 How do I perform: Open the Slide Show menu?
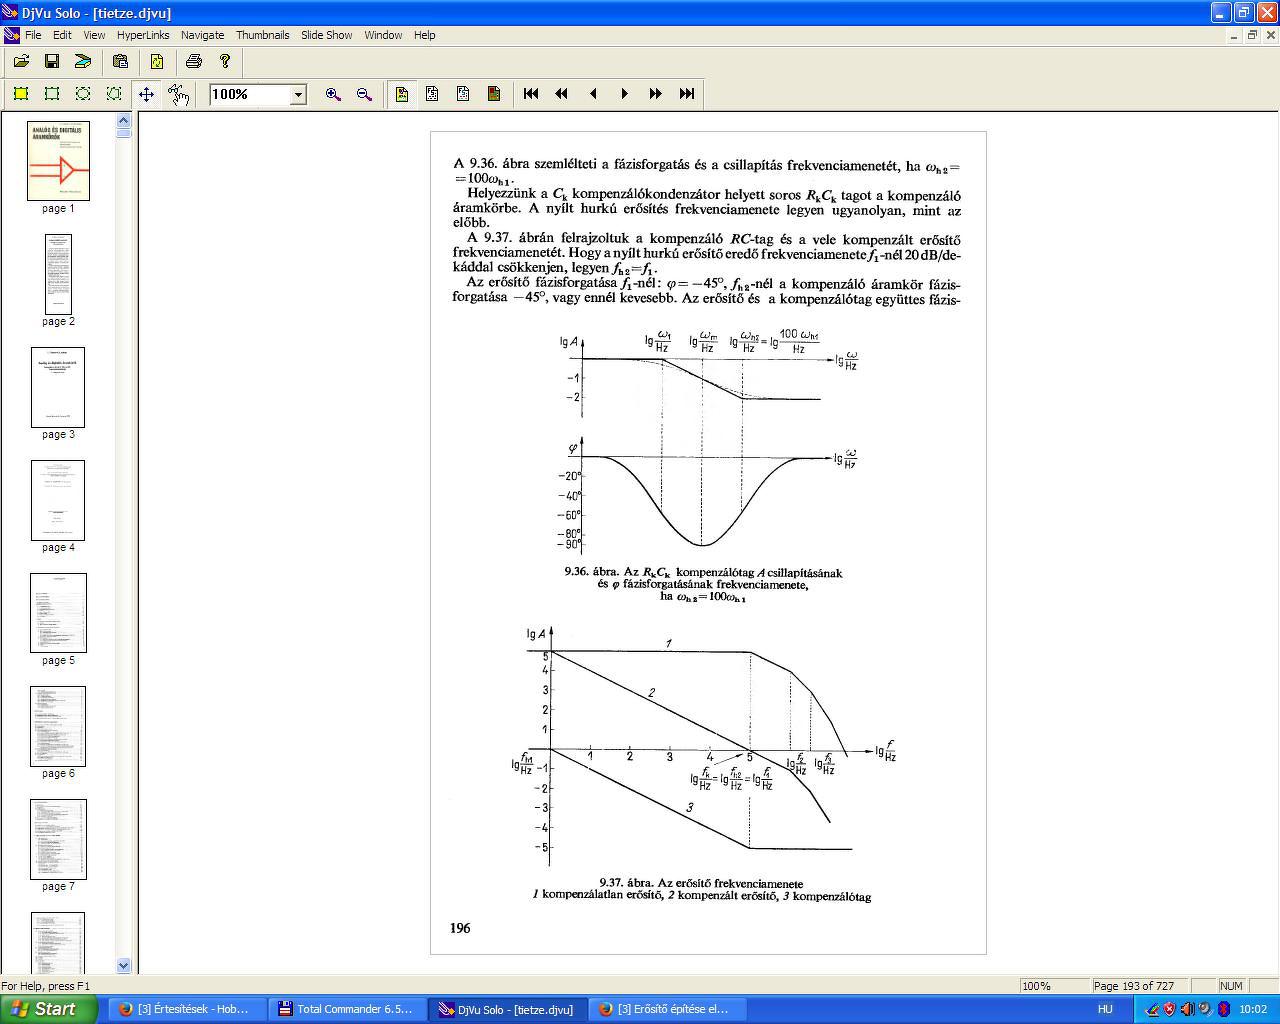click(326, 35)
